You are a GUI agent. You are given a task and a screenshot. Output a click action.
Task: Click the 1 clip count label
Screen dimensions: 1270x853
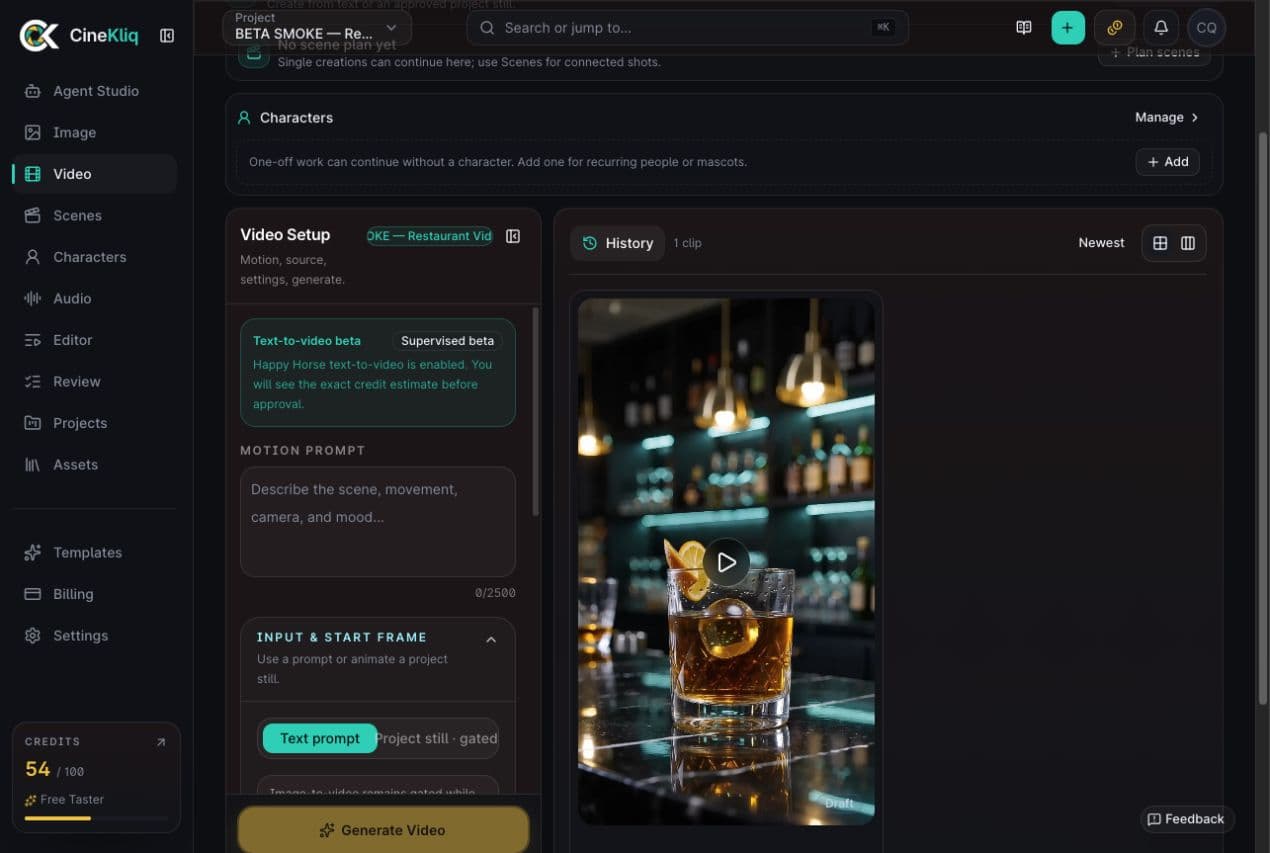coord(687,243)
